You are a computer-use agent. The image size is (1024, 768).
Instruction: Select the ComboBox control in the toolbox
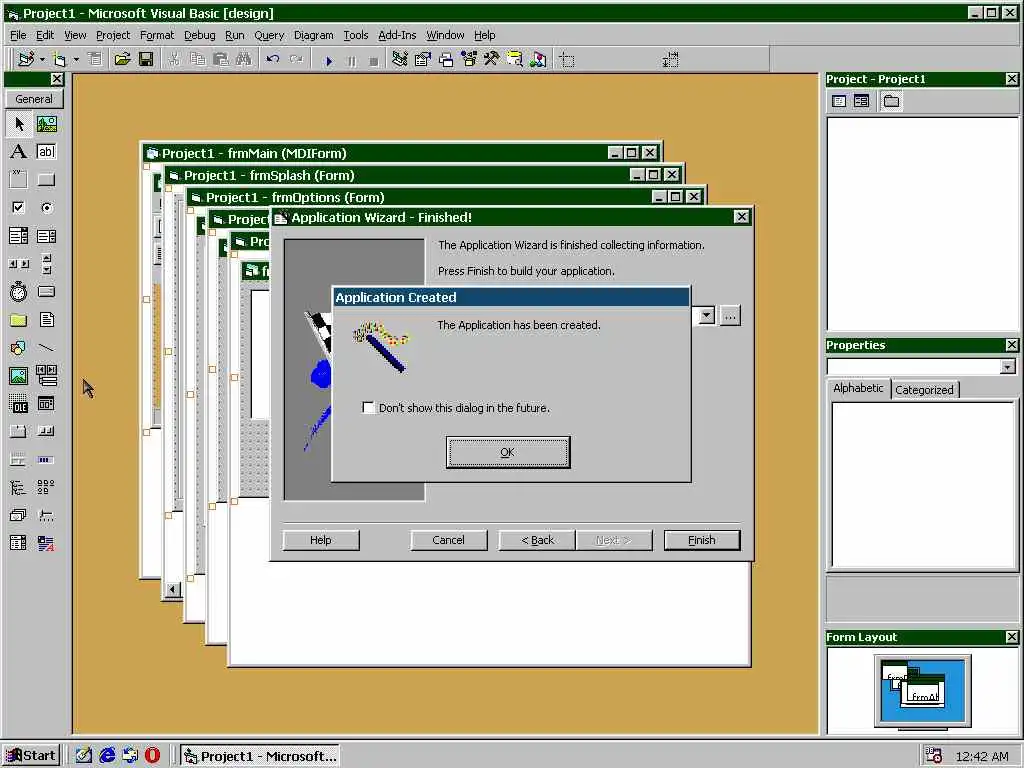19,236
